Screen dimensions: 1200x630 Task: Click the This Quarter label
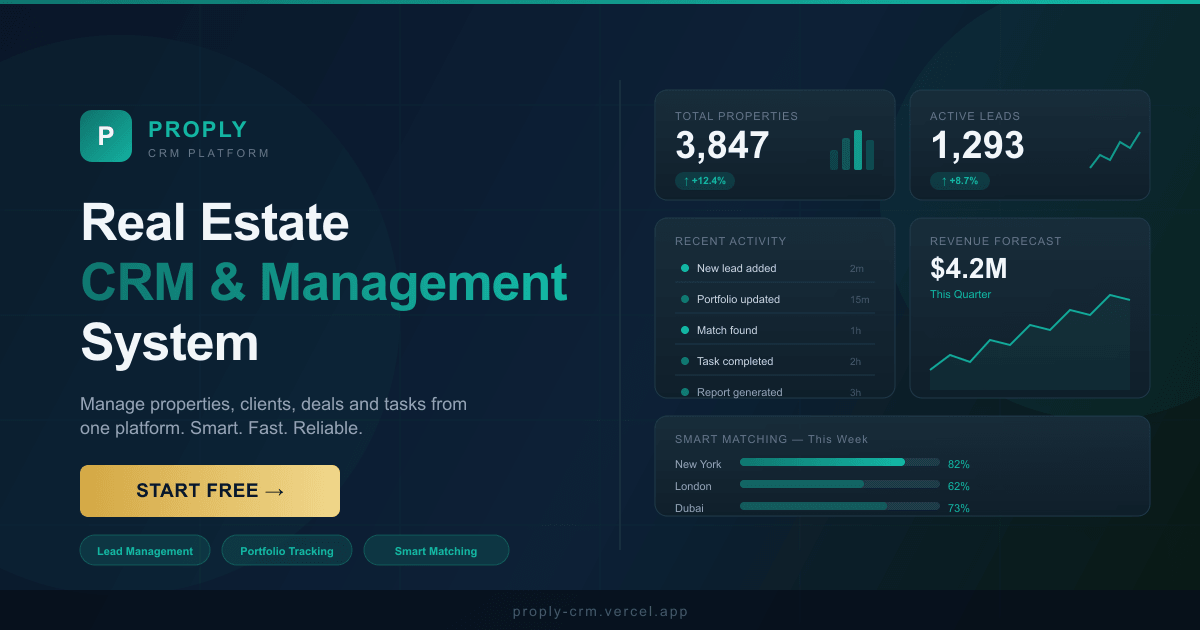(960, 294)
